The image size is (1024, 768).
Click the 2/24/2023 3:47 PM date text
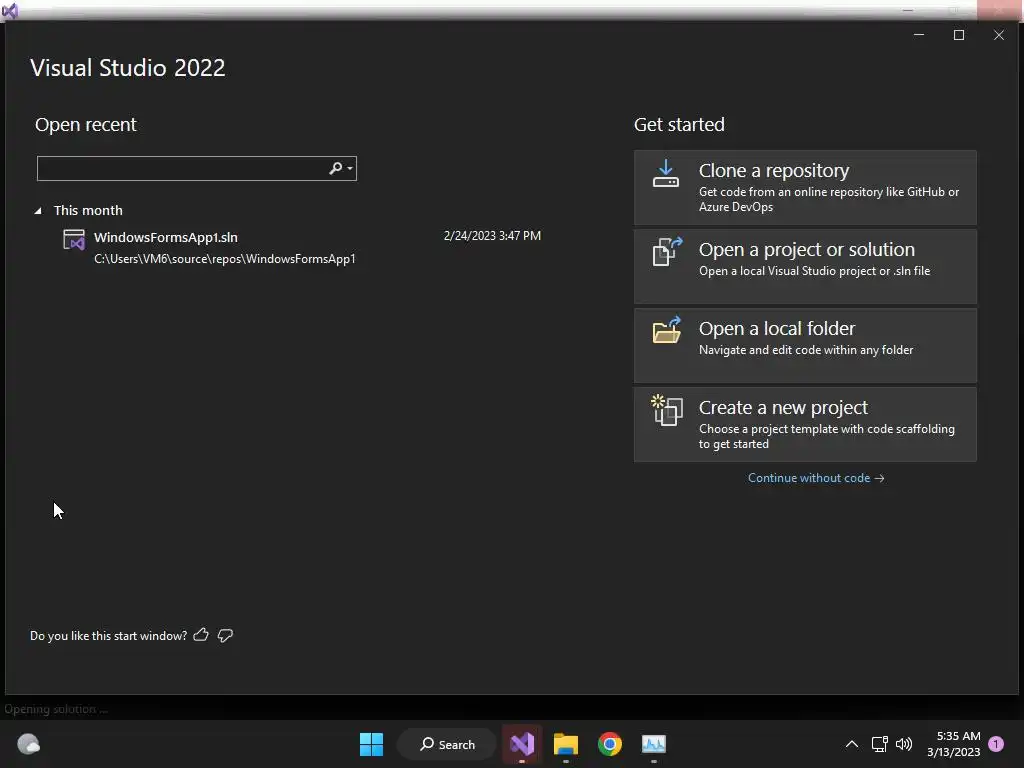click(x=492, y=236)
